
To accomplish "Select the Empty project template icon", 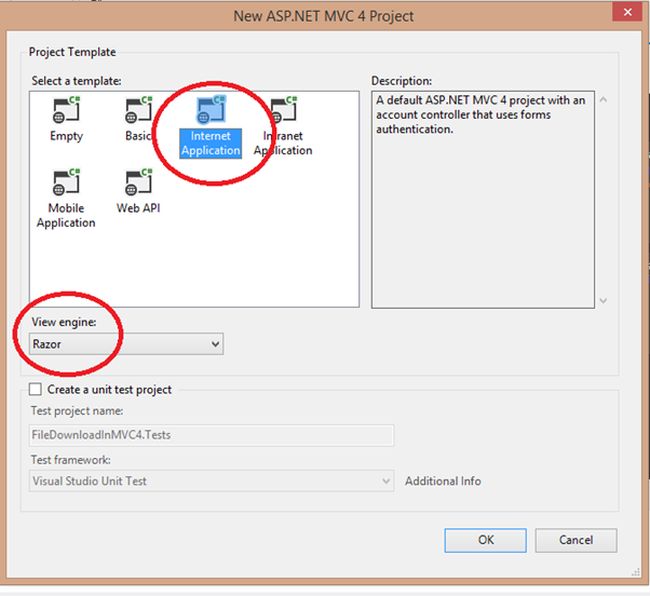I will coord(66,110).
